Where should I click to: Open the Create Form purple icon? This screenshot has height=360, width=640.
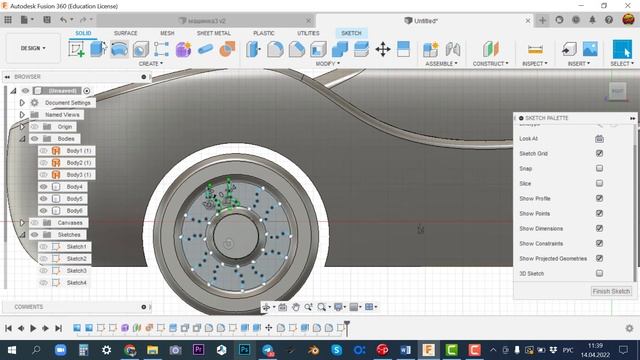(183, 49)
